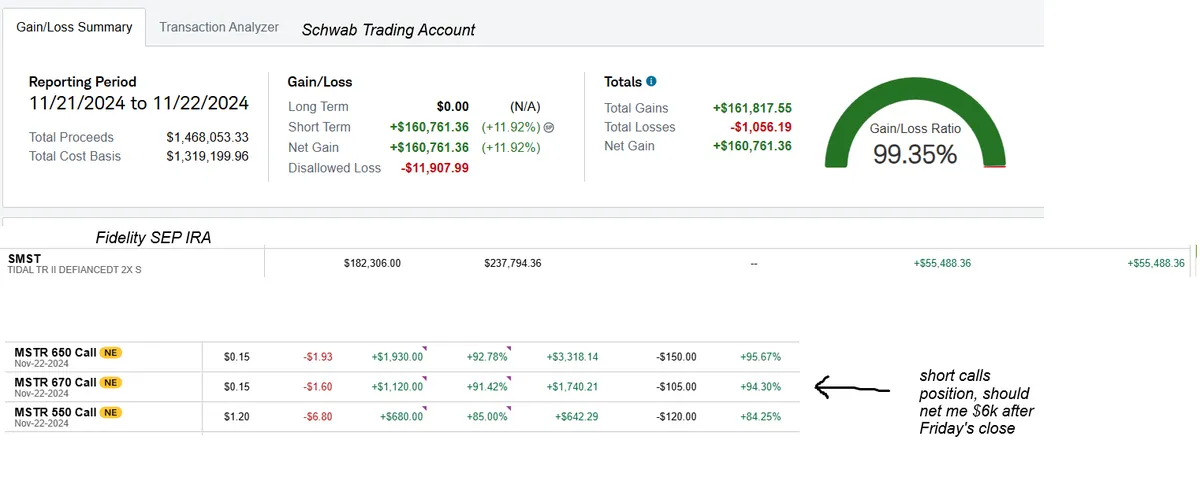
Task: Click the 92.78% value in MSTR 650 row
Action: pyautogui.click(x=487, y=356)
